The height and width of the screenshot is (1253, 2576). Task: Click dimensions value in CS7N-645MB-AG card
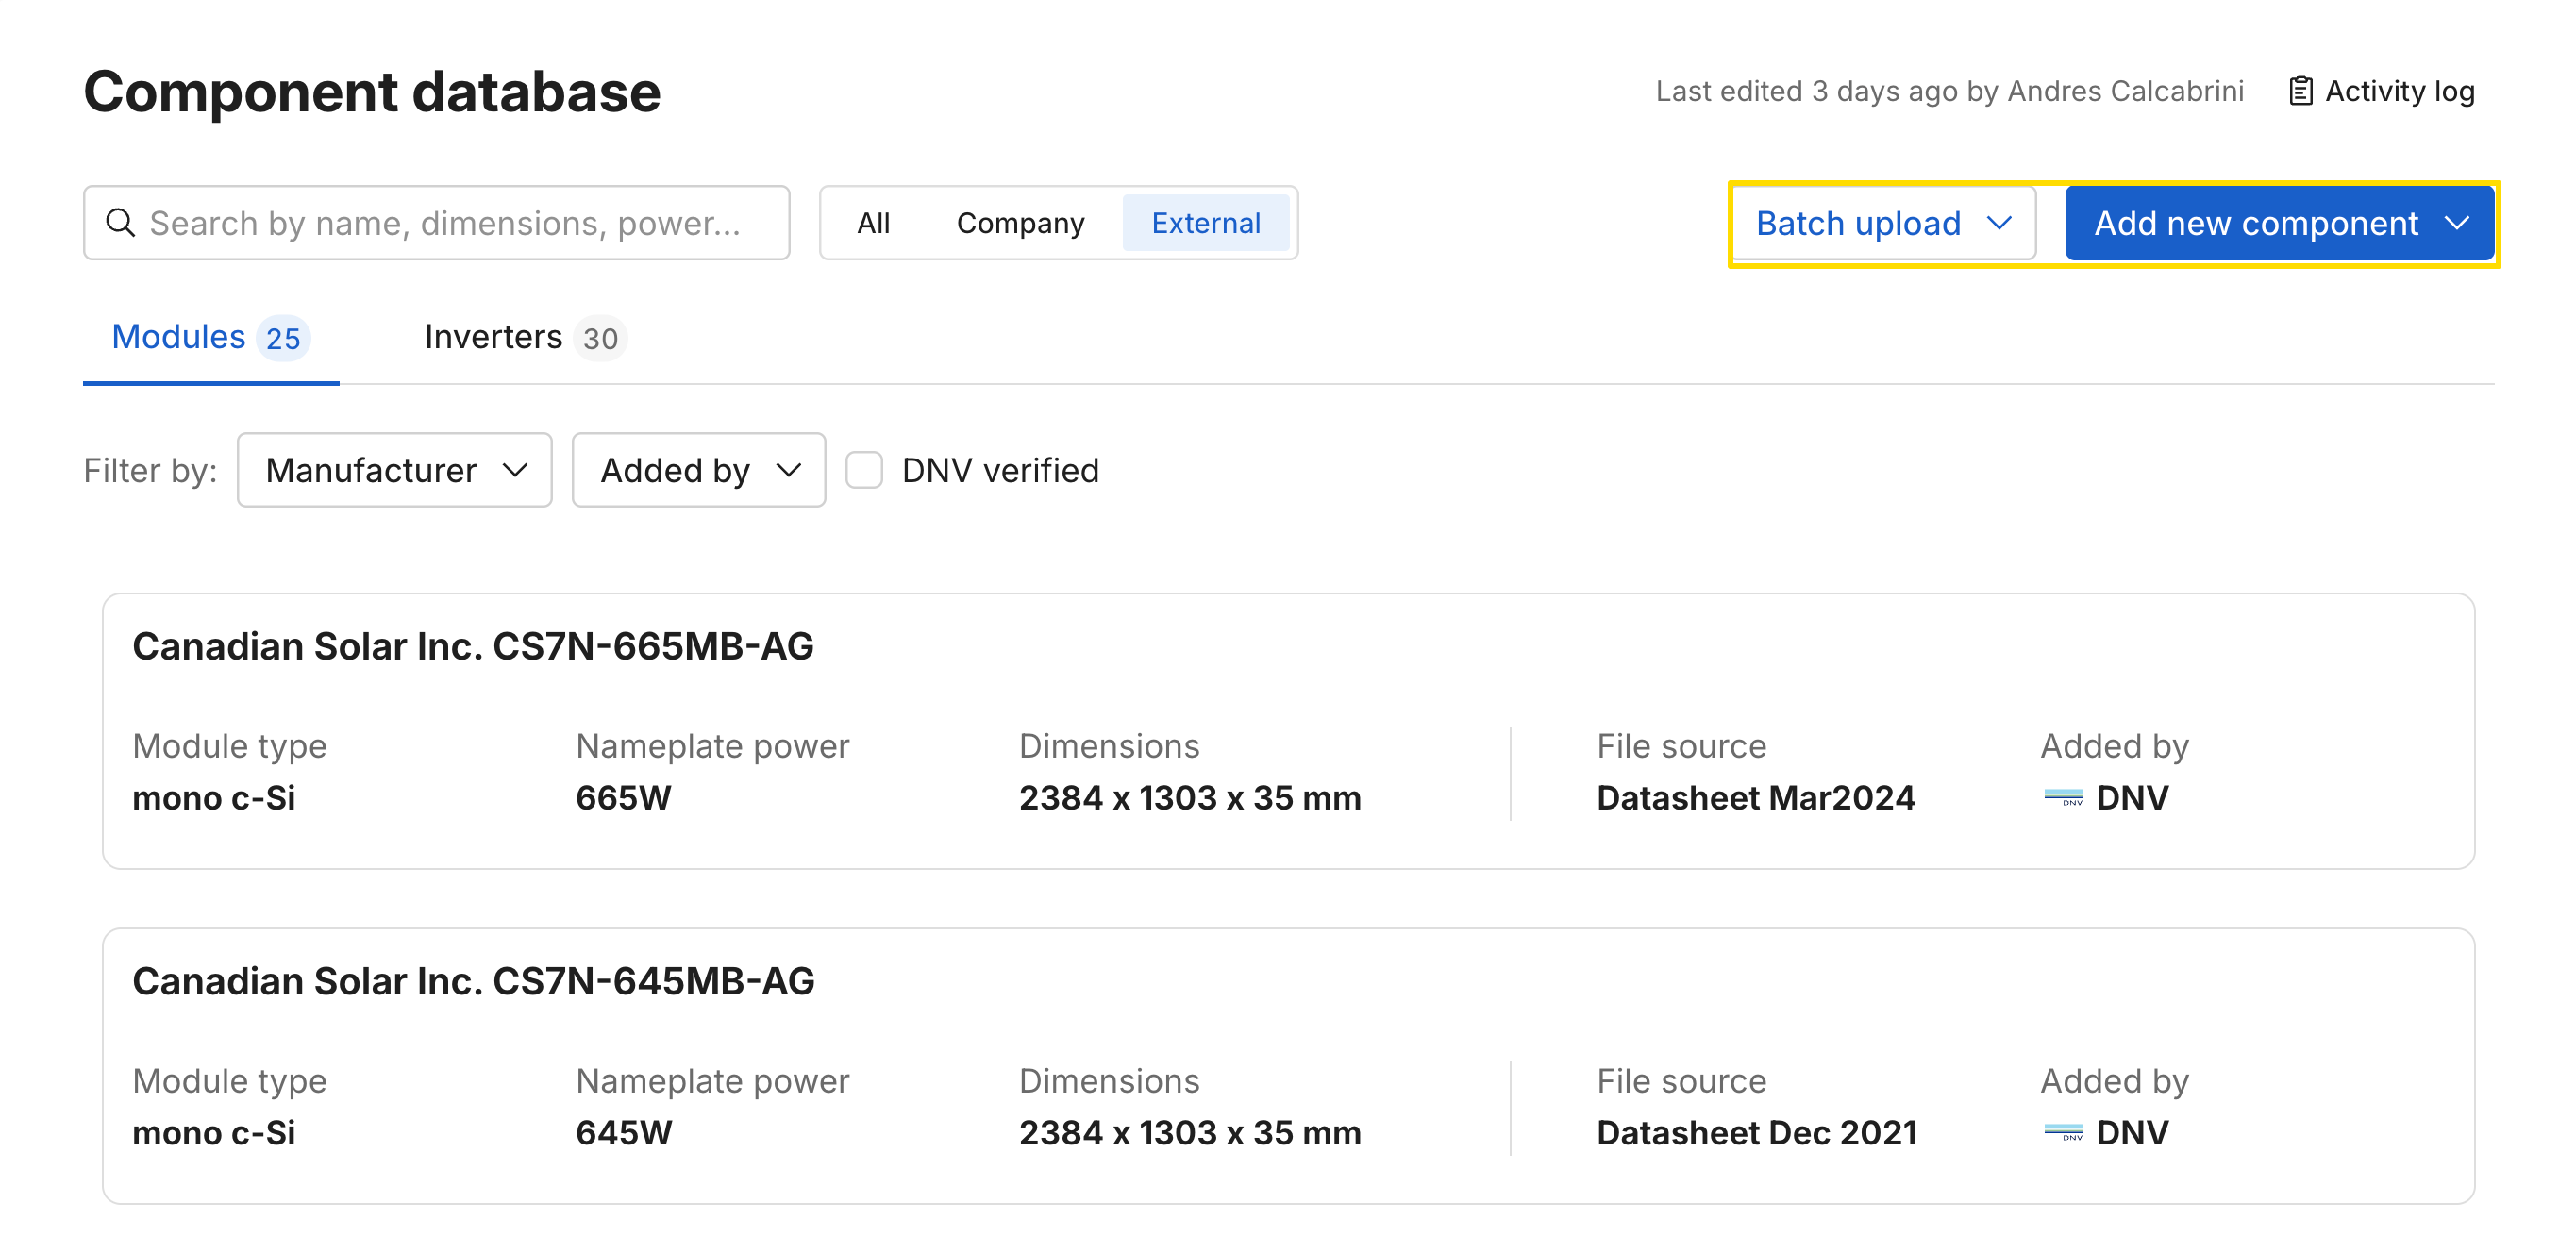(x=1190, y=1132)
